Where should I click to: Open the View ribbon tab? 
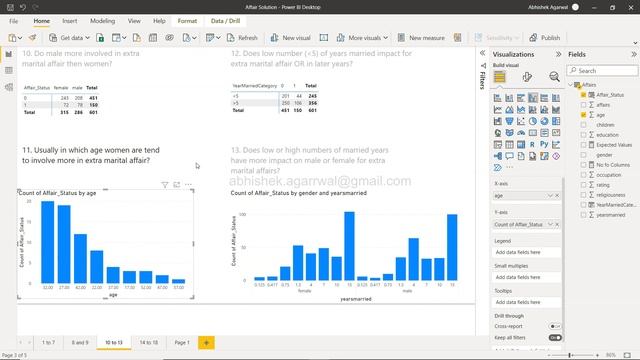tap(134, 21)
